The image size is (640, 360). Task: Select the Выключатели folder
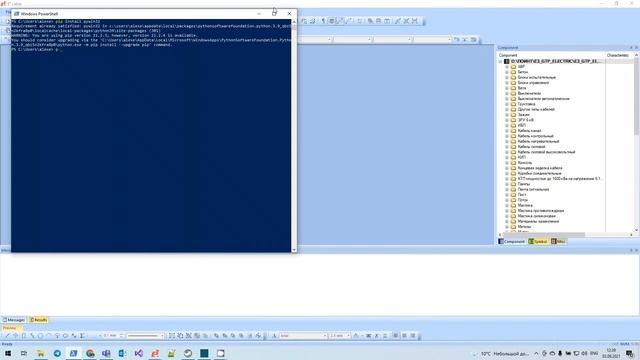point(529,93)
